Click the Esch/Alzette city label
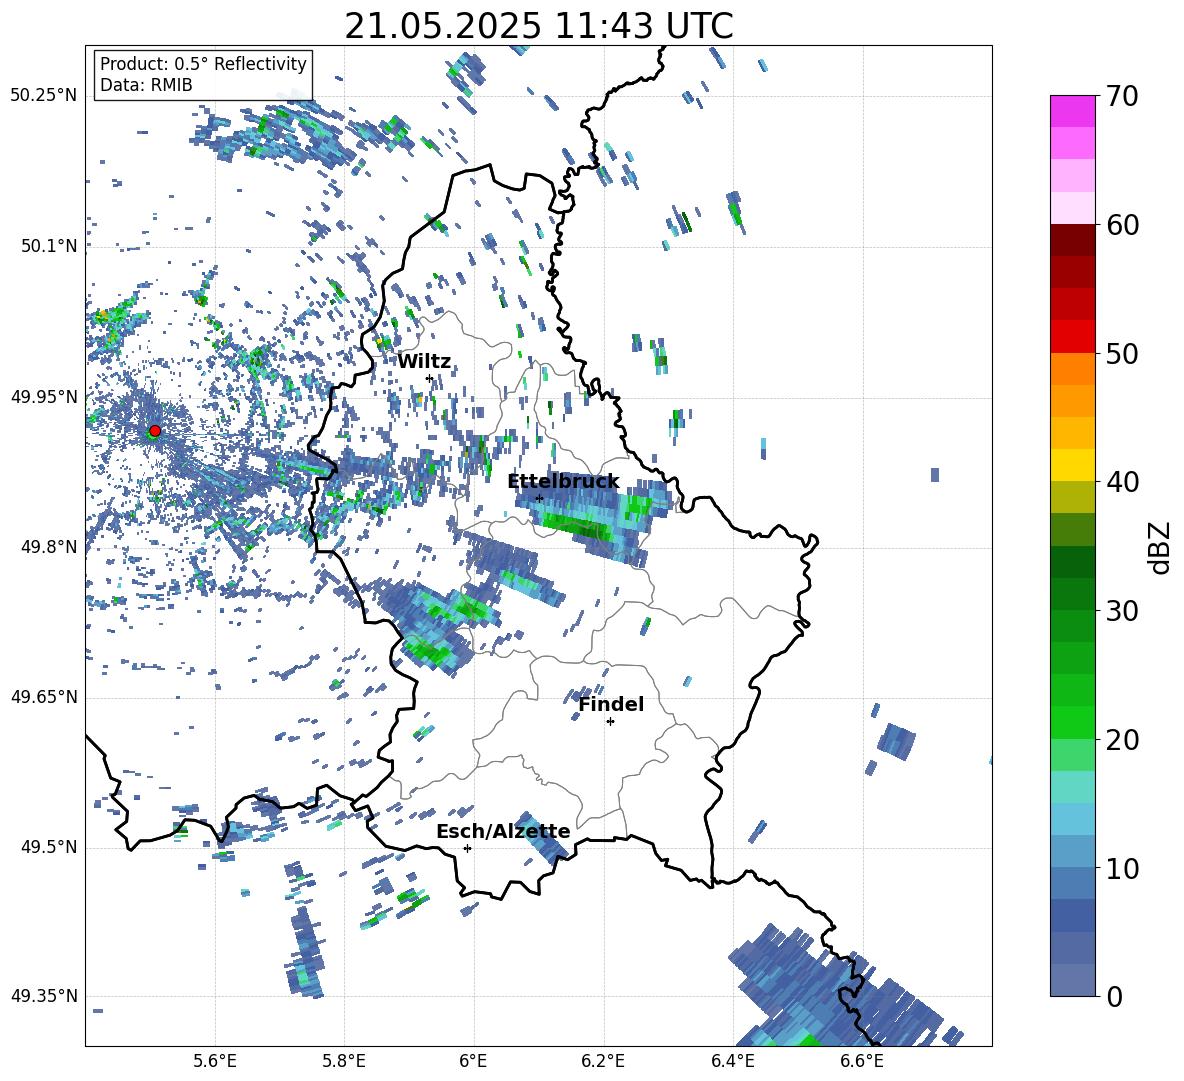Image resolution: width=1184 pixels, height=1081 pixels. click(x=503, y=831)
